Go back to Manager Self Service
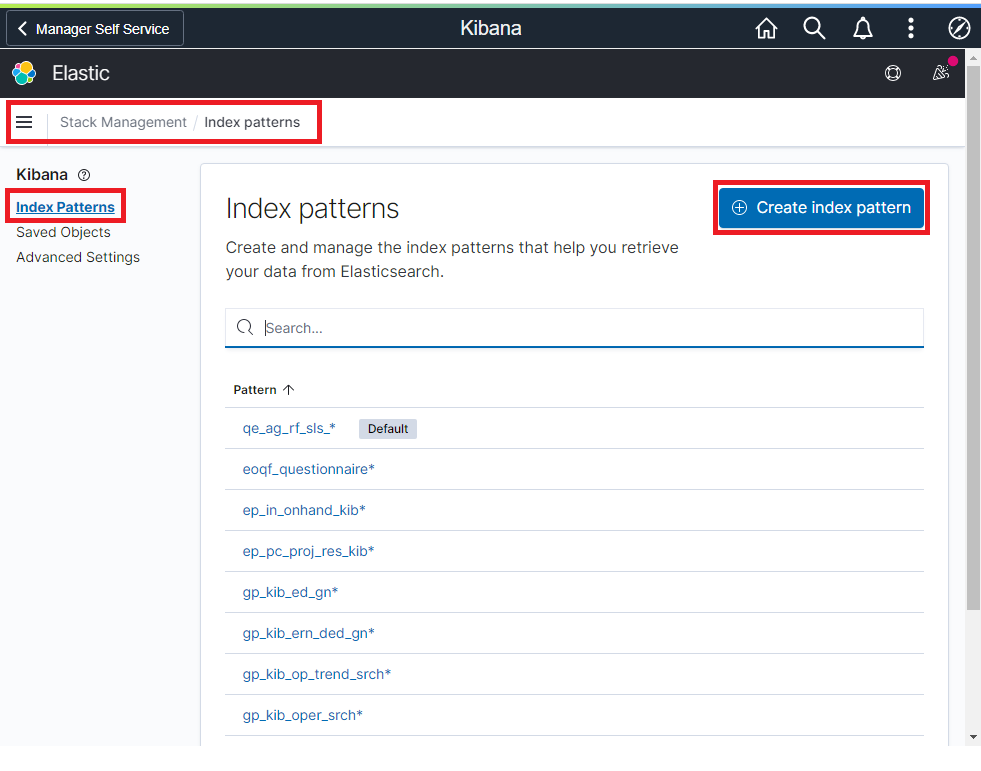This screenshot has height=771, width=981. point(95,29)
